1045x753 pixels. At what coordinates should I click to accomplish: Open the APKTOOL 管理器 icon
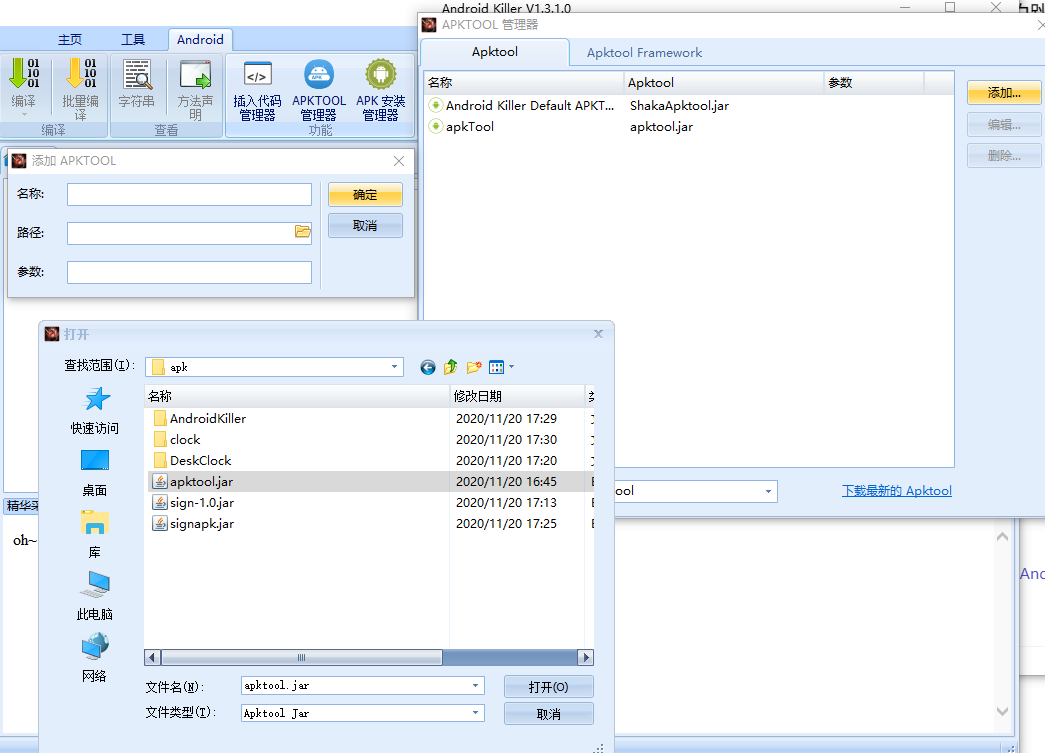point(319,90)
